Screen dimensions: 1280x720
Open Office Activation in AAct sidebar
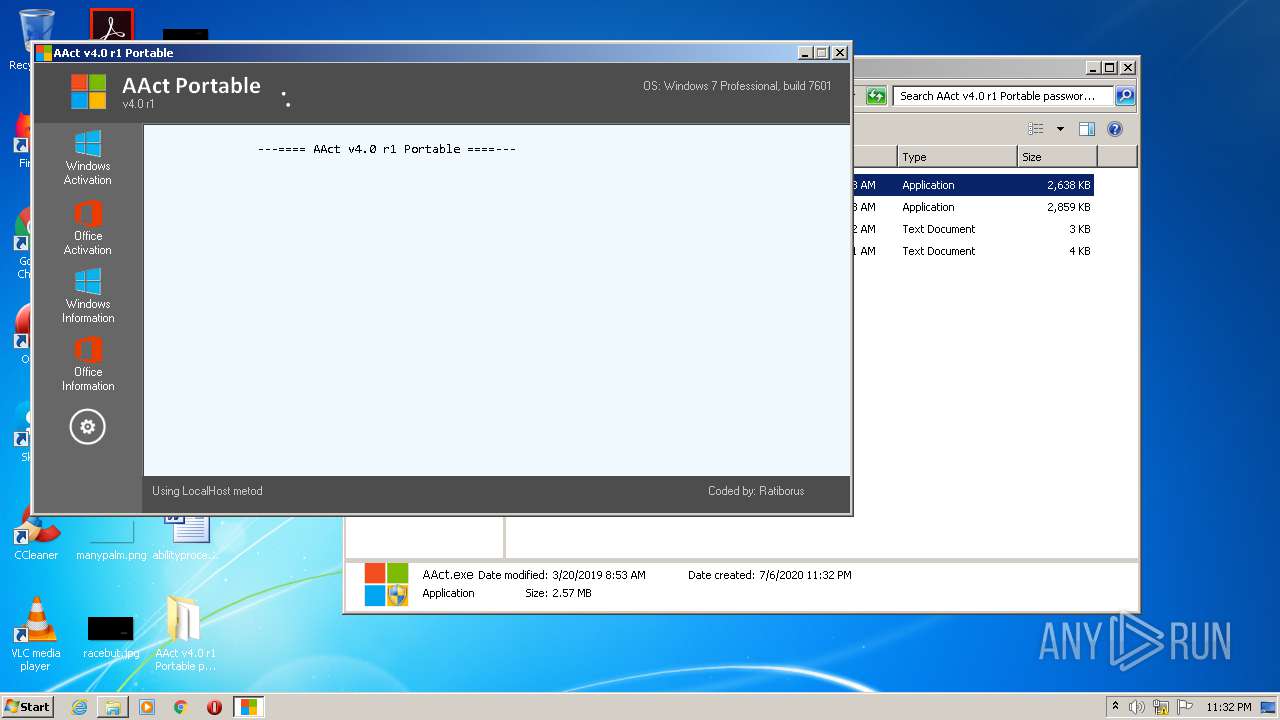tap(88, 228)
